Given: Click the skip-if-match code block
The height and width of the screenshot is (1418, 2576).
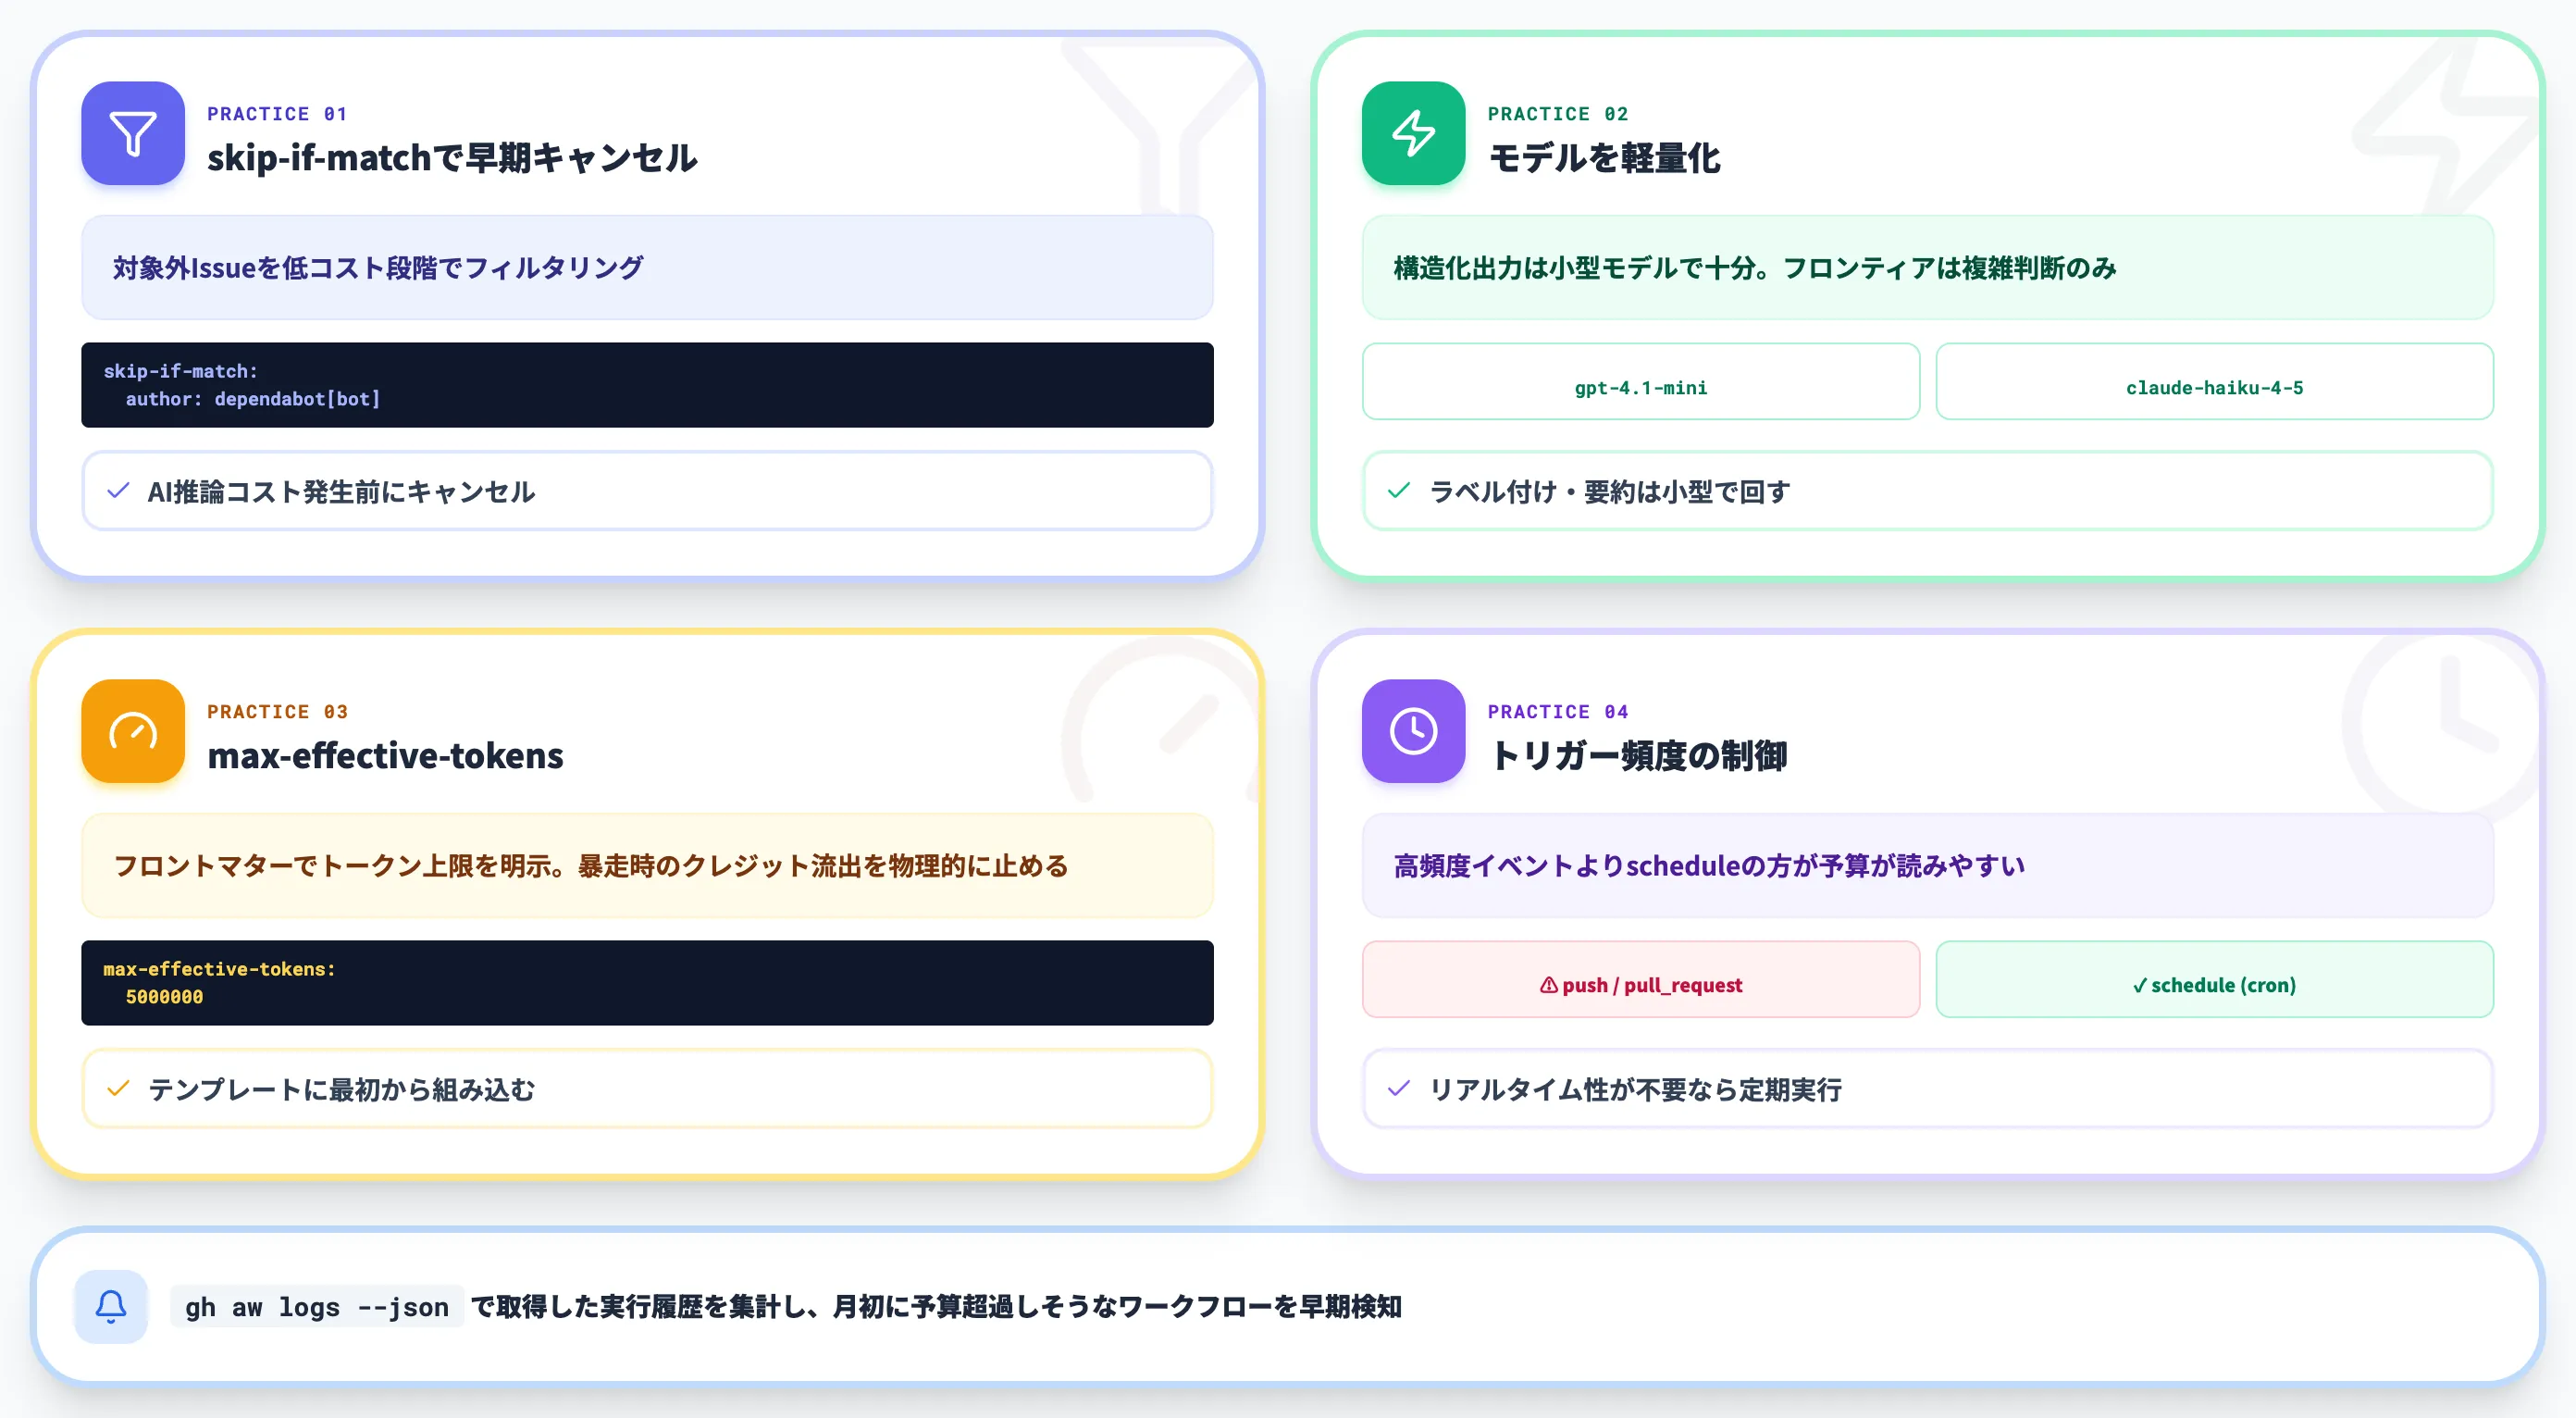Looking at the screenshot, I should click(x=647, y=385).
